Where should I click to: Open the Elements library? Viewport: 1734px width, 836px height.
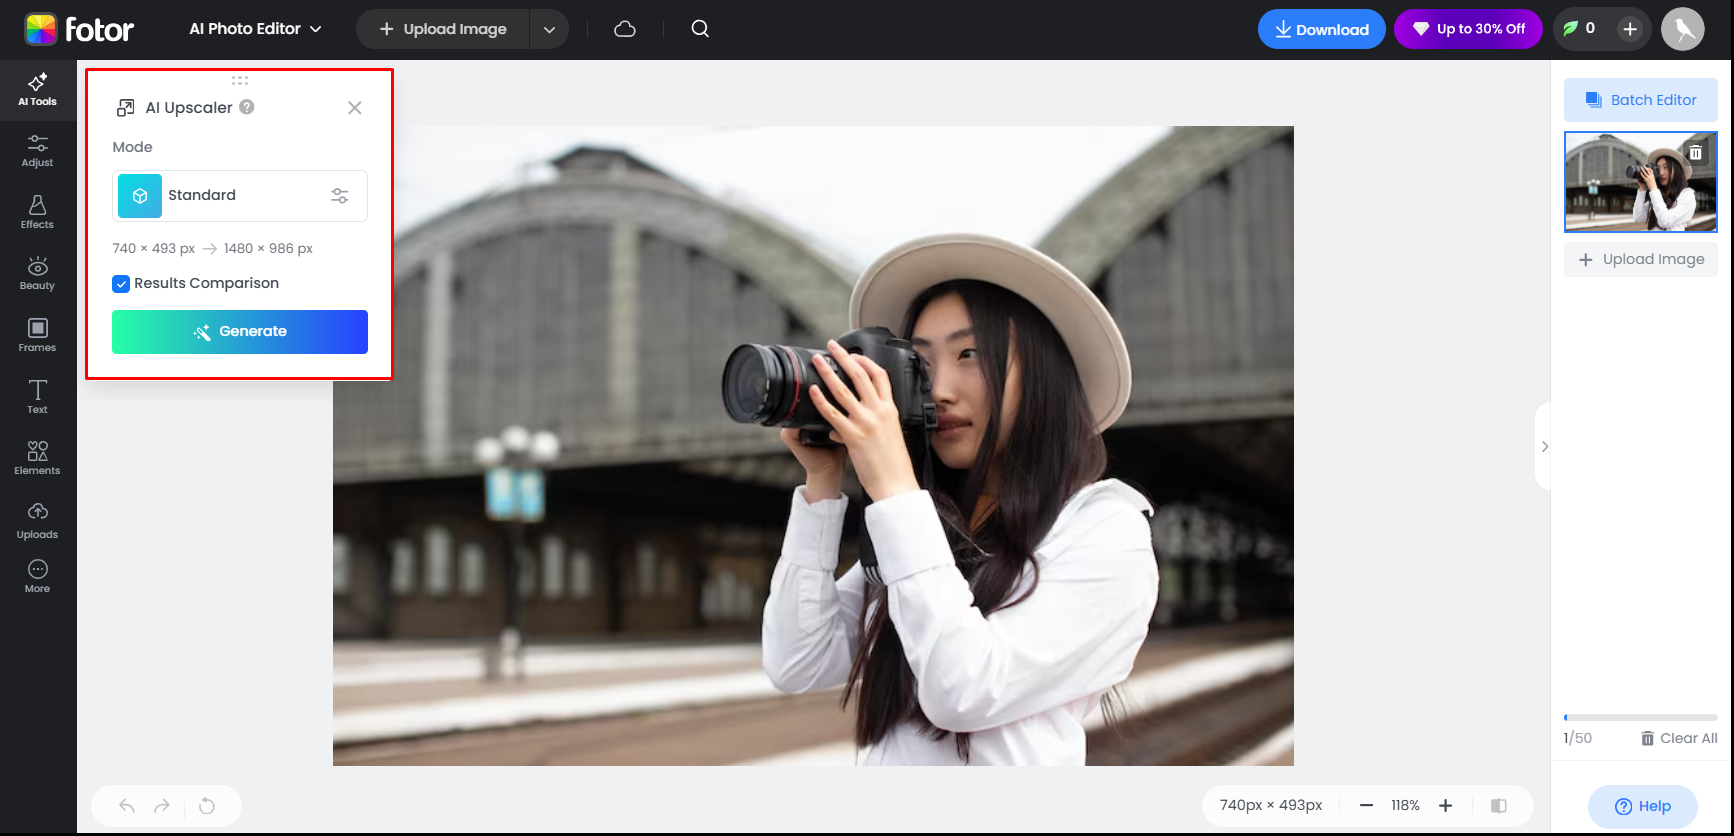[38, 458]
